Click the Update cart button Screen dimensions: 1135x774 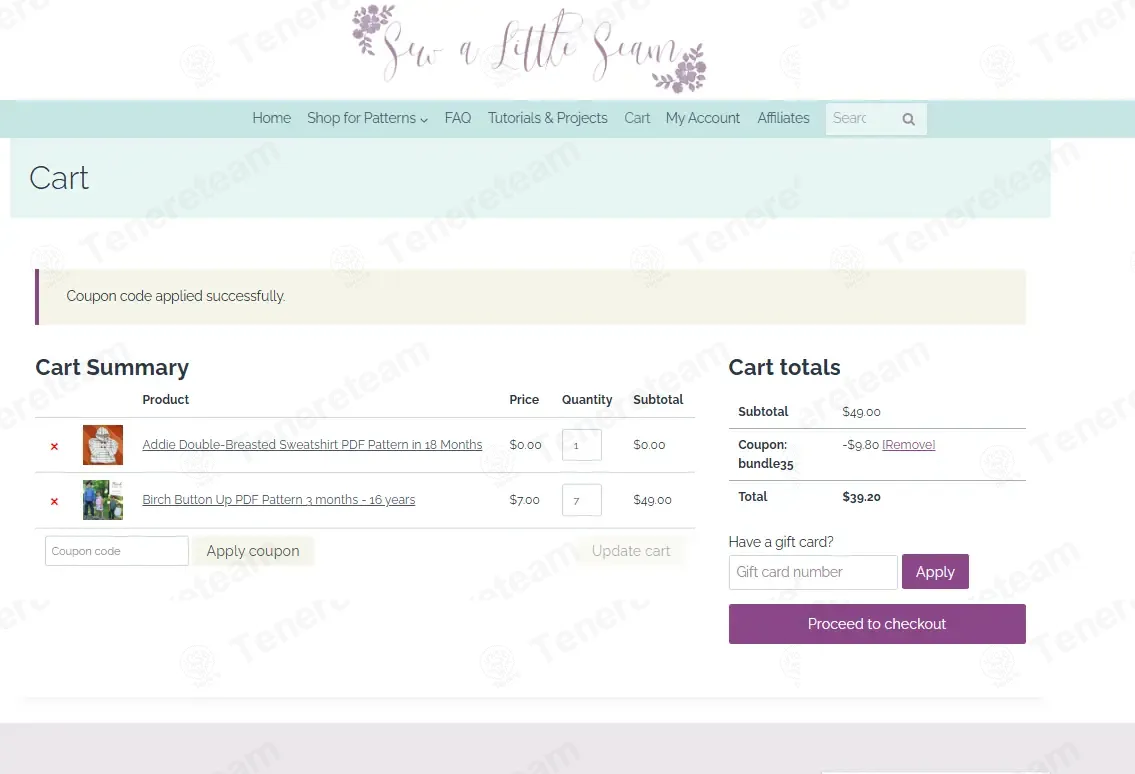tap(630, 551)
